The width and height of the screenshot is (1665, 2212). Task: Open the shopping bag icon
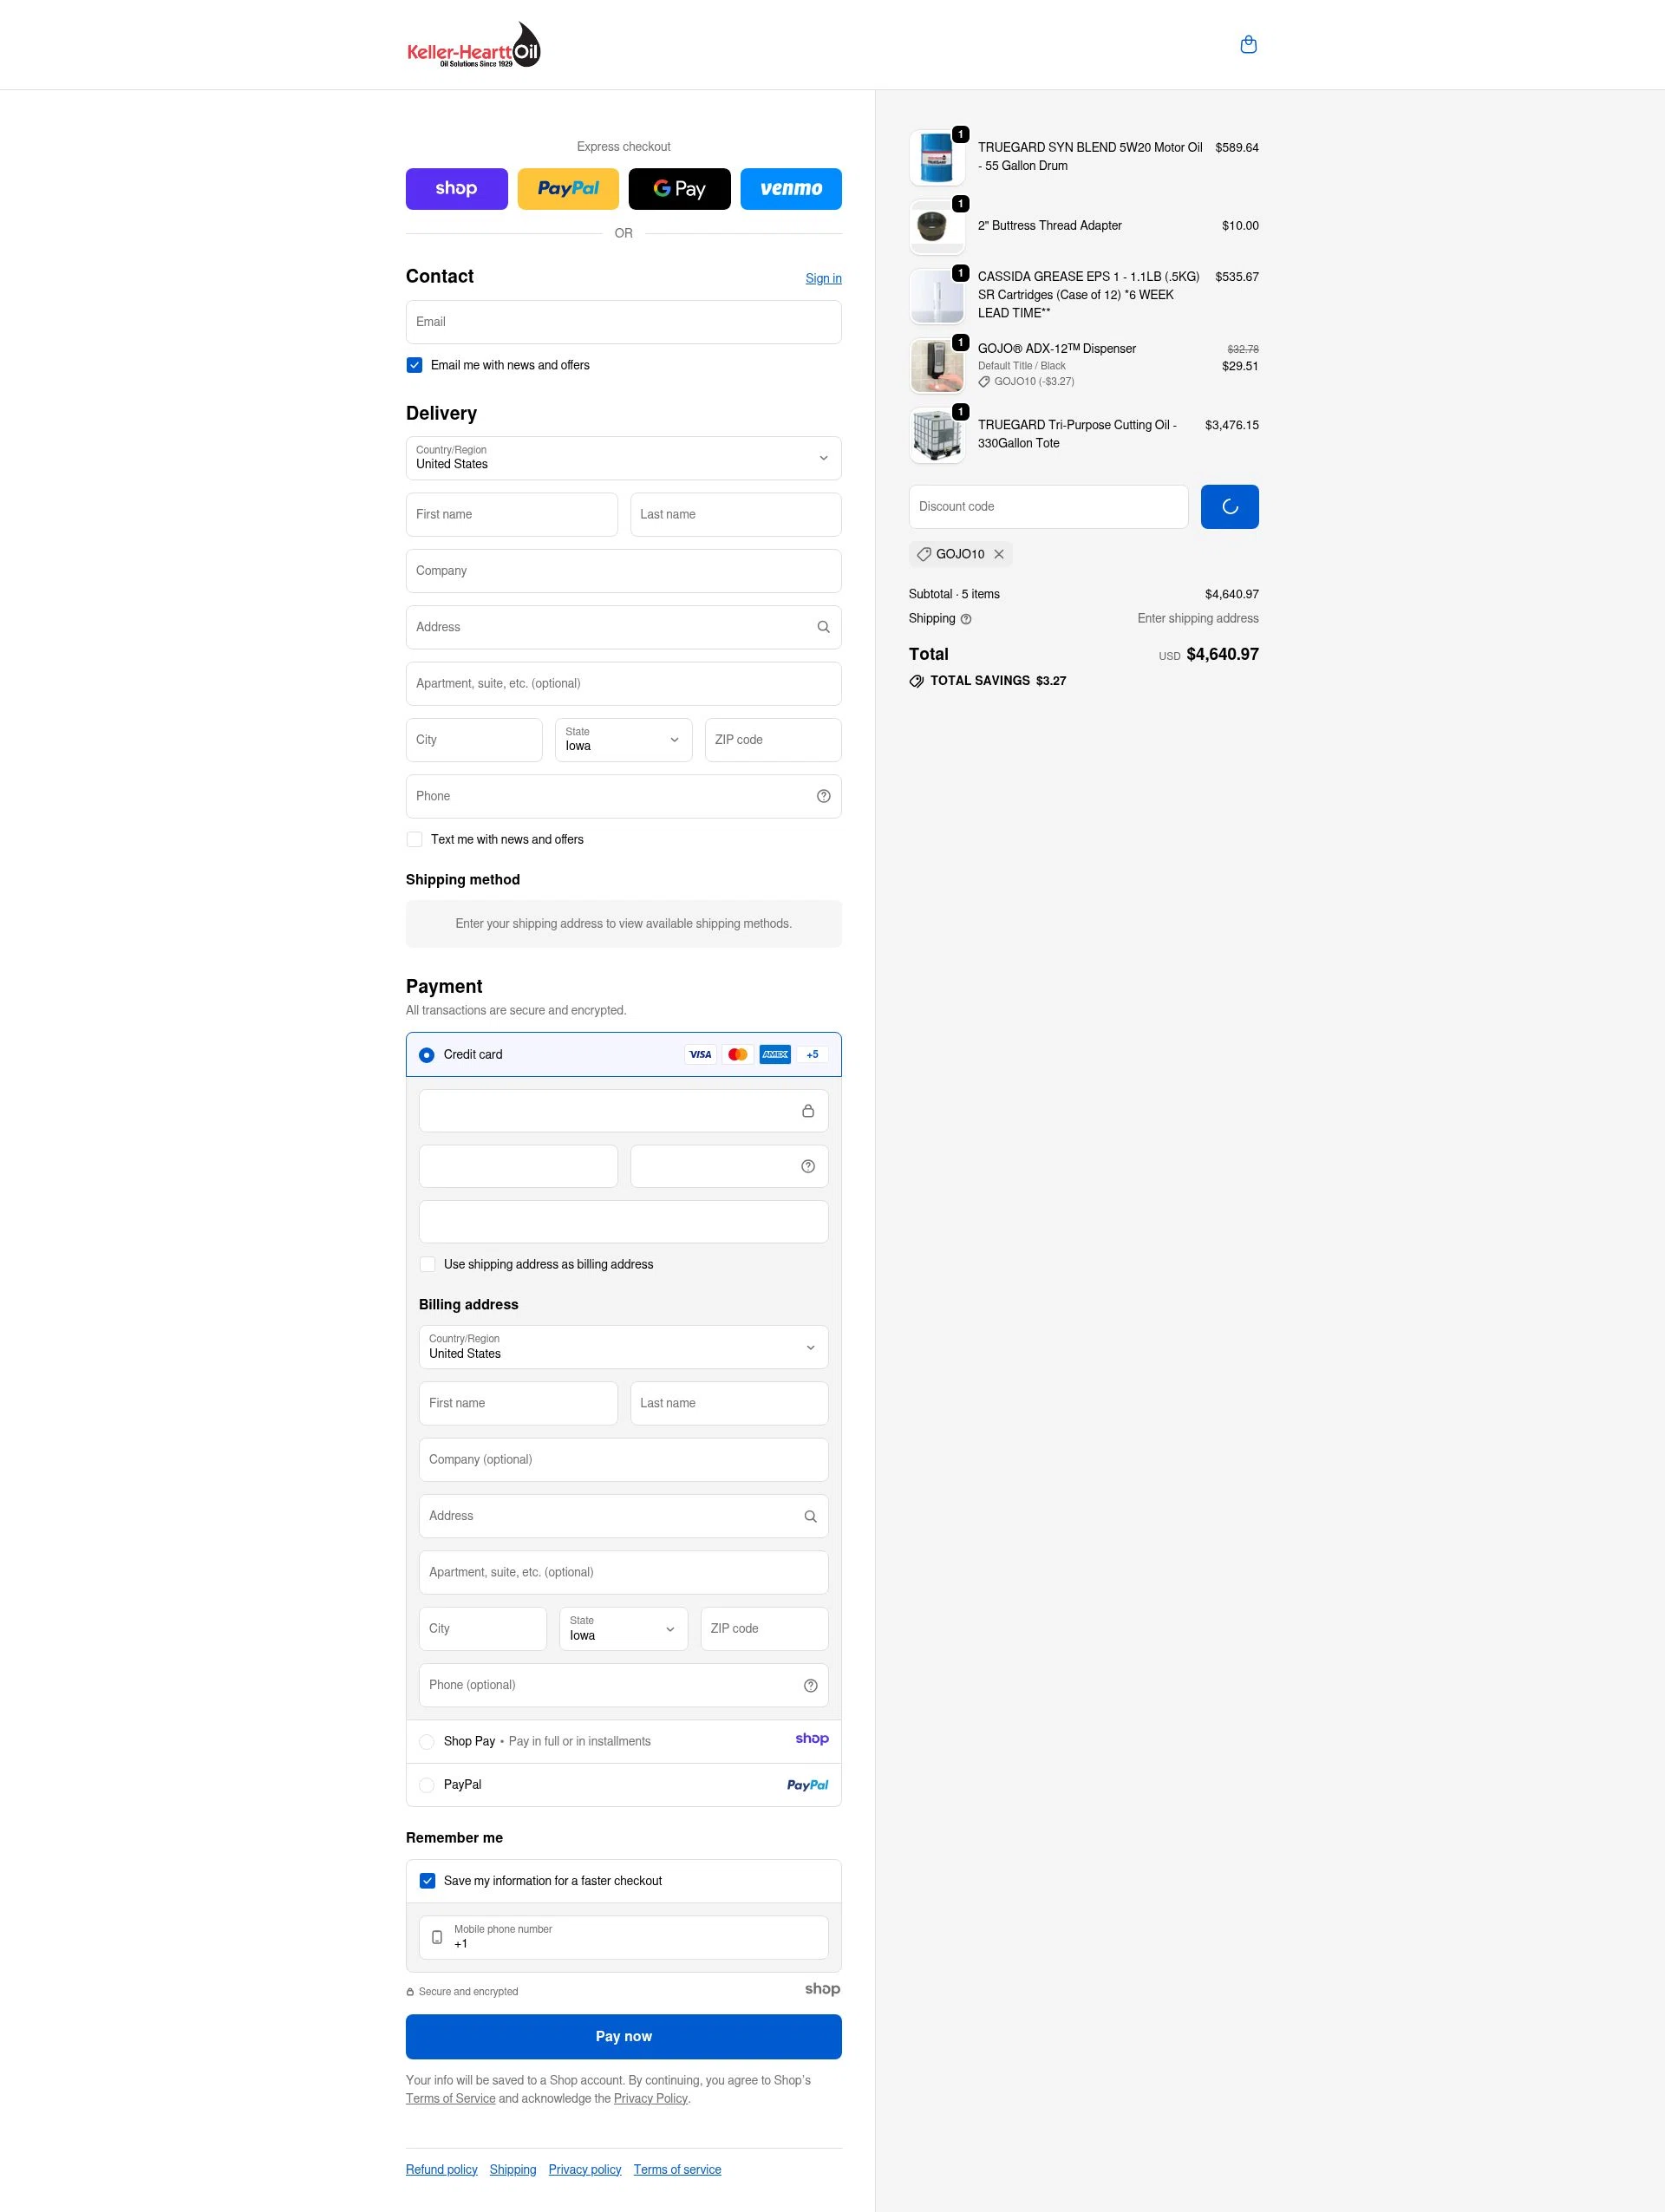point(1248,44)
